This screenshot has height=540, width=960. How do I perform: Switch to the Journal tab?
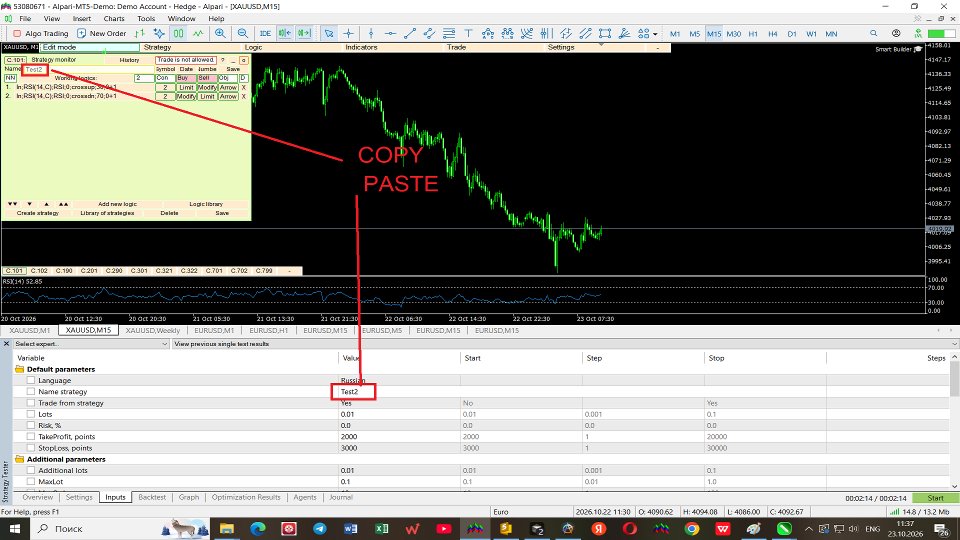341,497
